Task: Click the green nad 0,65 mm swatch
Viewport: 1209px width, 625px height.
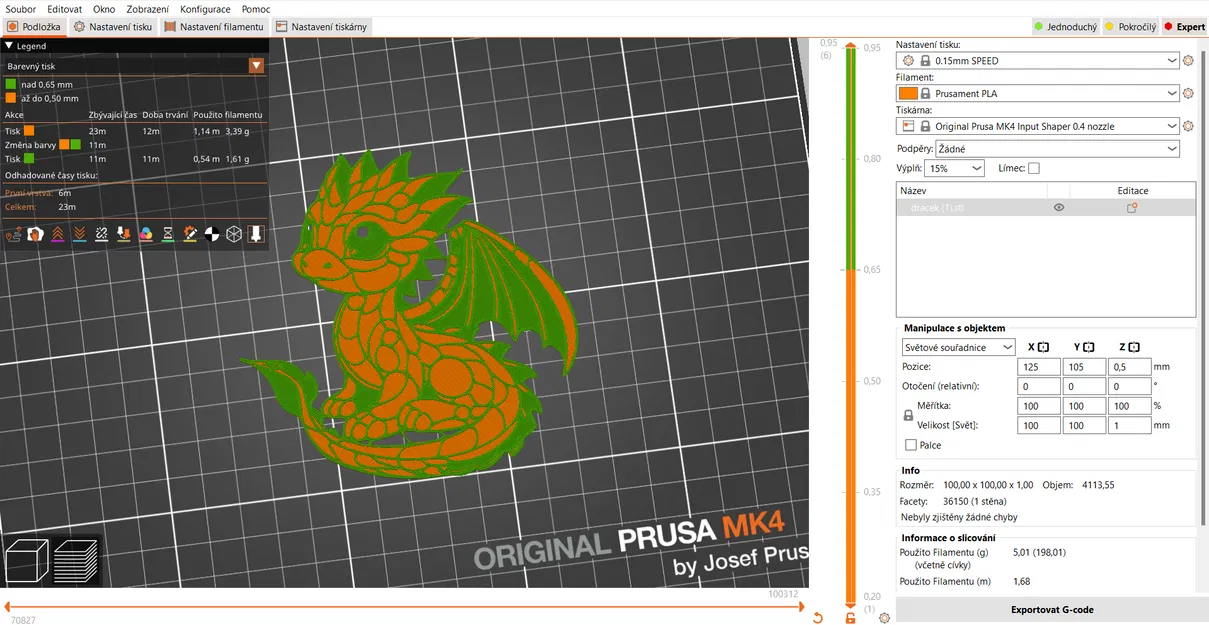Action: pyautogui.click(x=11, y=85)
